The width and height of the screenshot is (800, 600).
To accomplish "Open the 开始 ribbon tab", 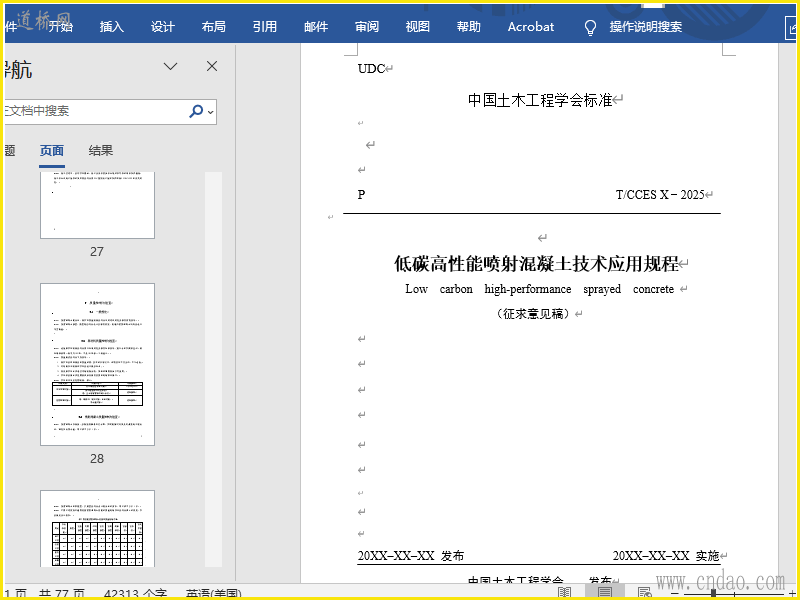I will pos(61,27).
